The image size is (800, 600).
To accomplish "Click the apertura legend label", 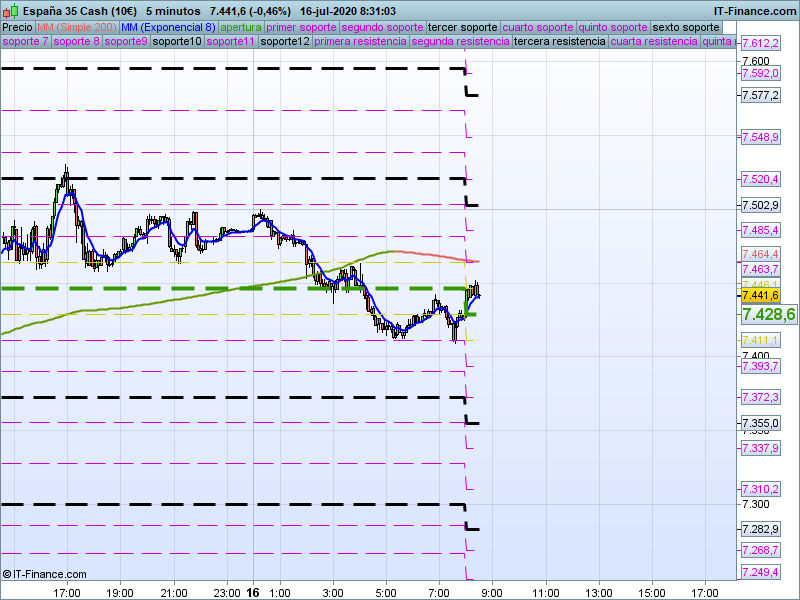I will pyautogui.click(x=241, y=27).
